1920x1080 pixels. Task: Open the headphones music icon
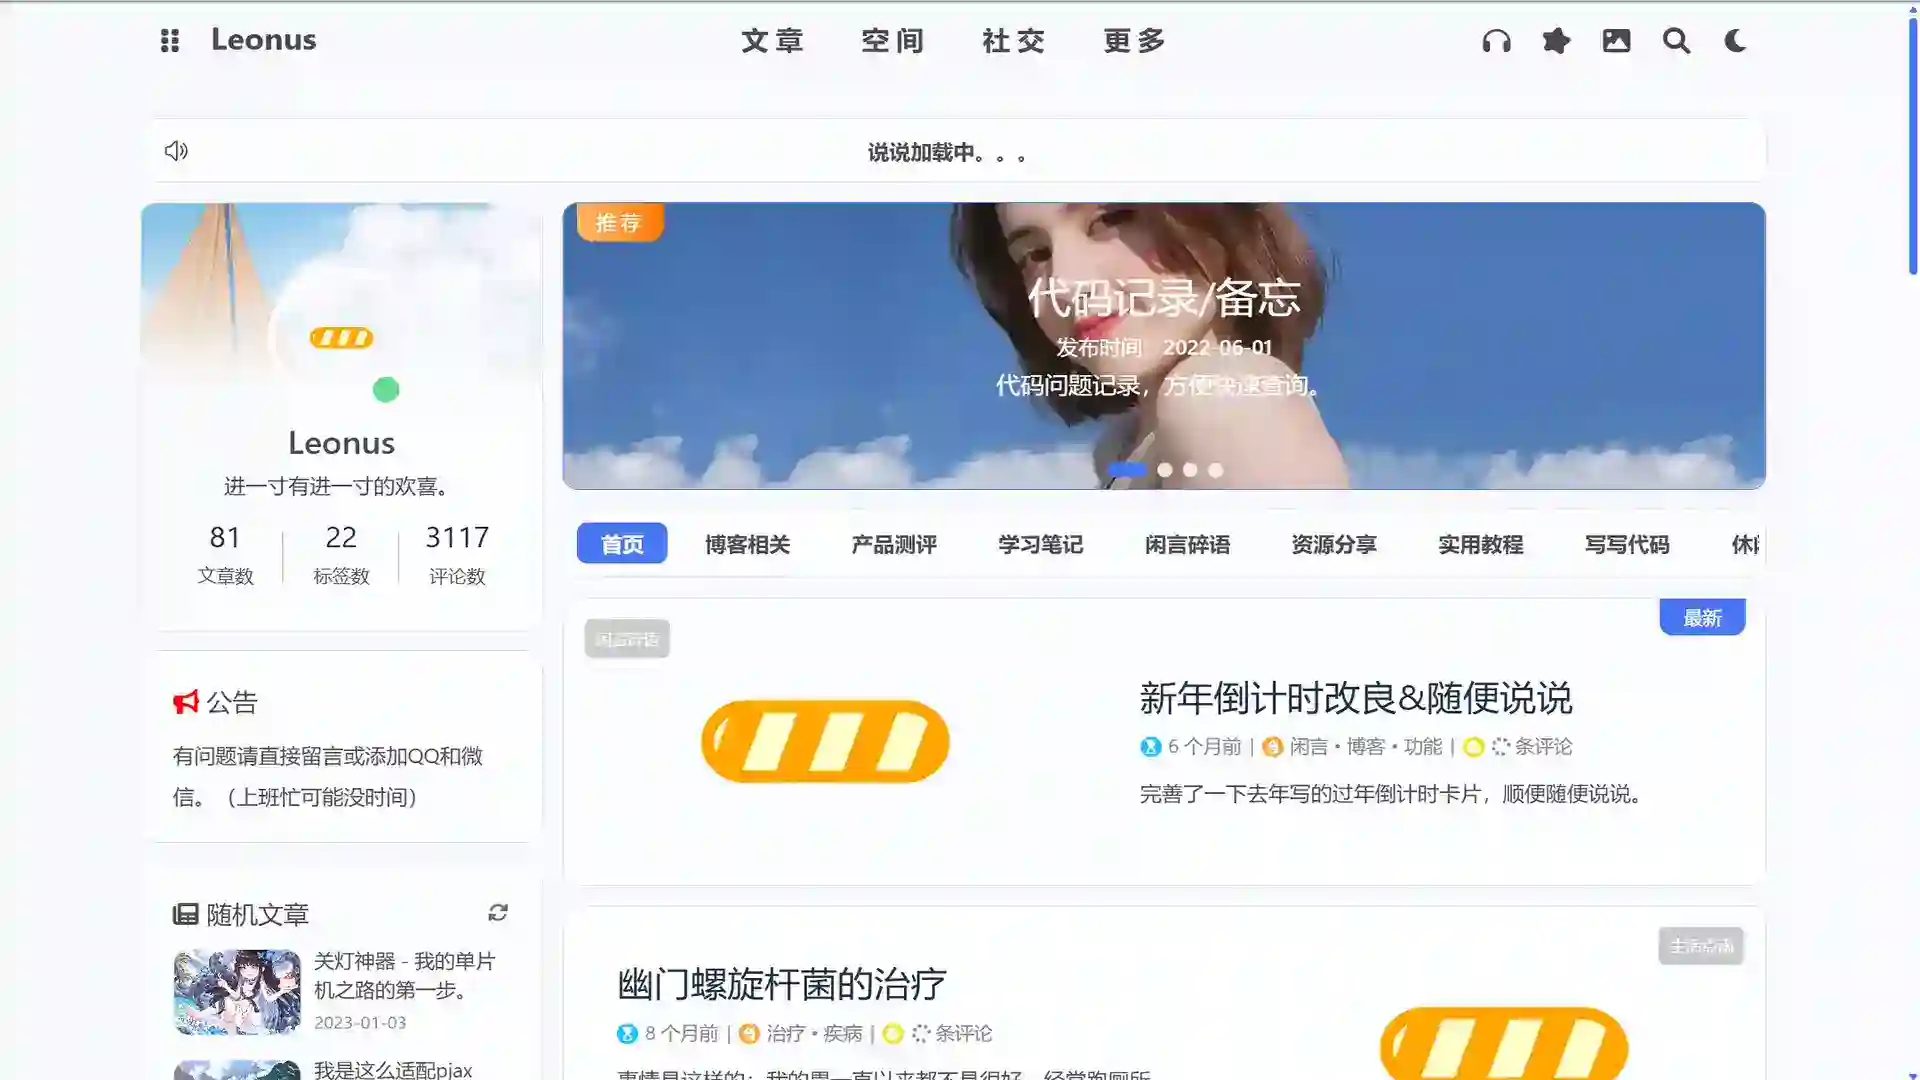1496,41
